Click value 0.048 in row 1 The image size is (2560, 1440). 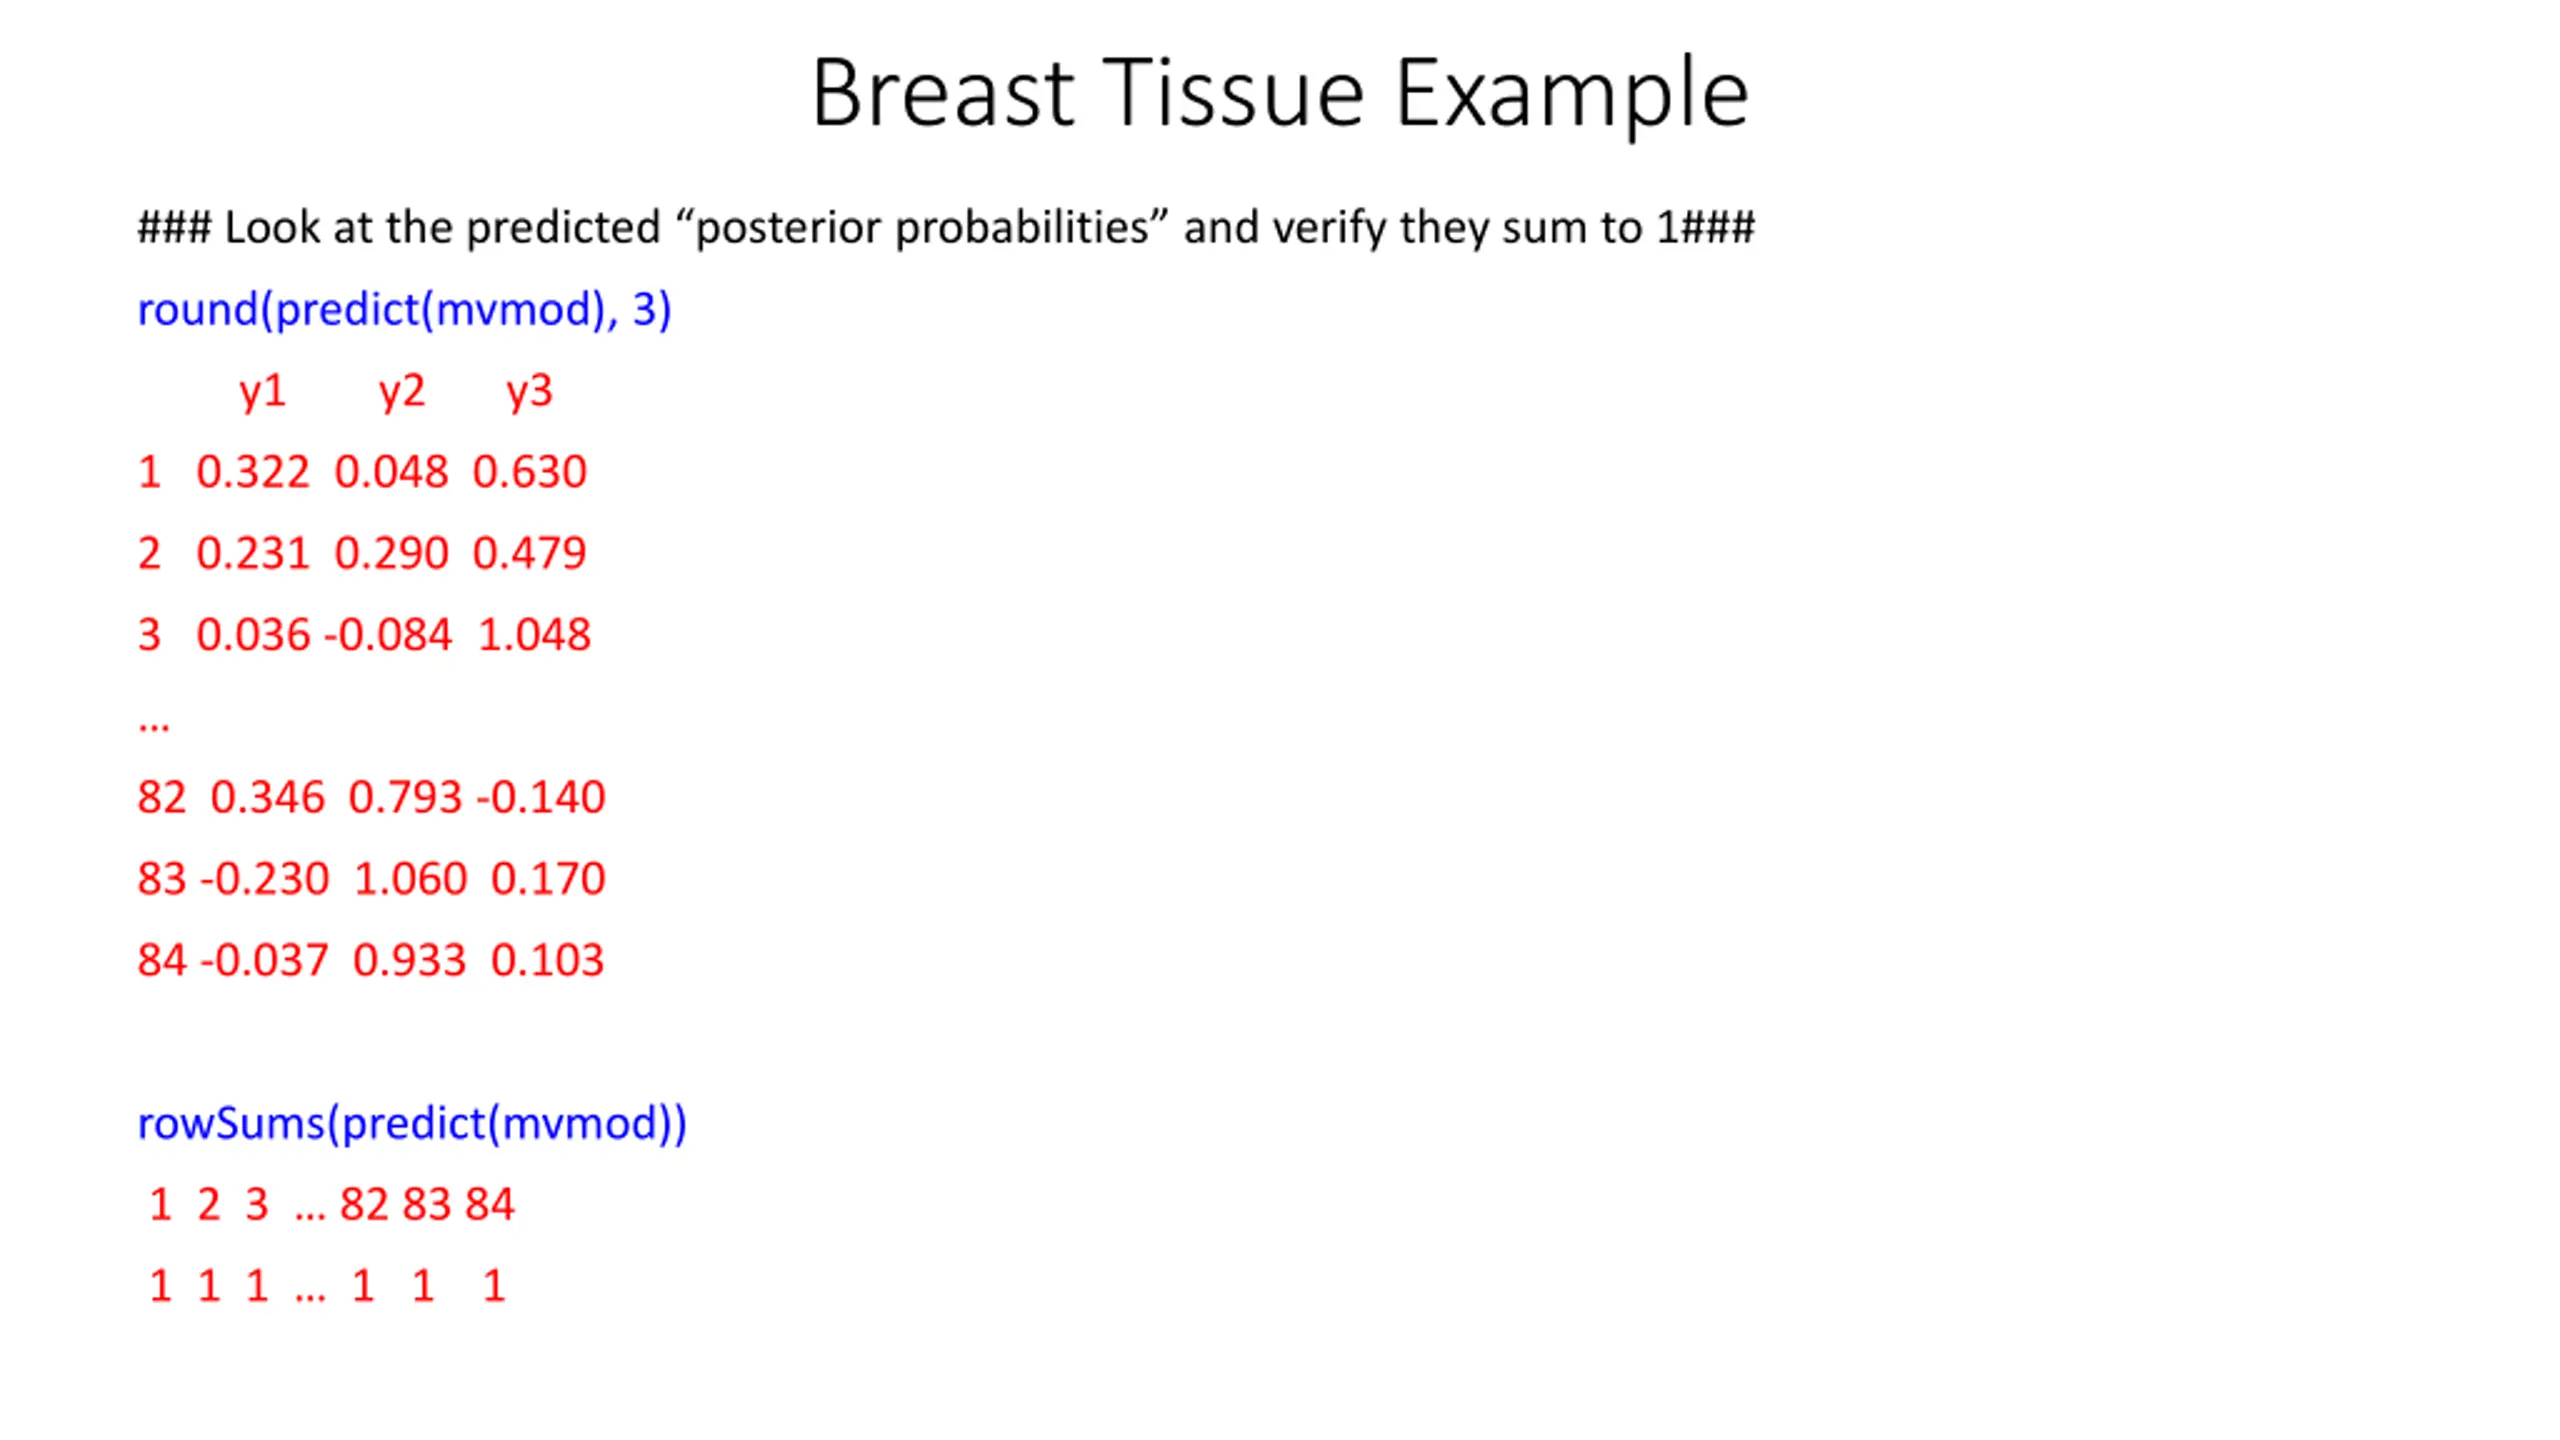click(391, 472)
